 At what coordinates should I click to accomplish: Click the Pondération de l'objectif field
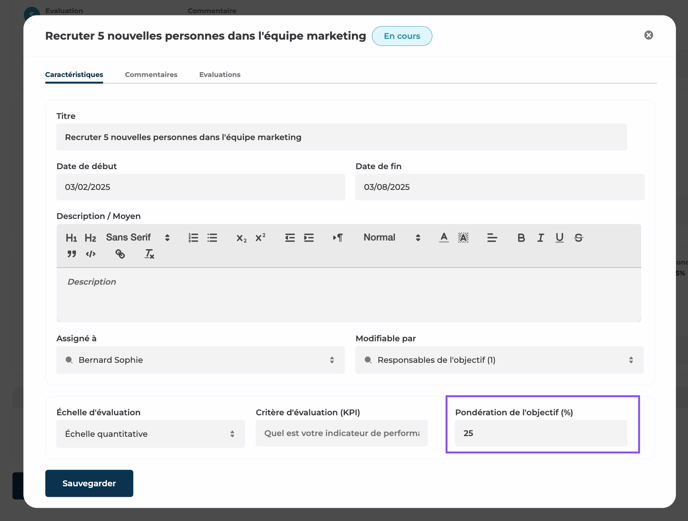point(540,433)
